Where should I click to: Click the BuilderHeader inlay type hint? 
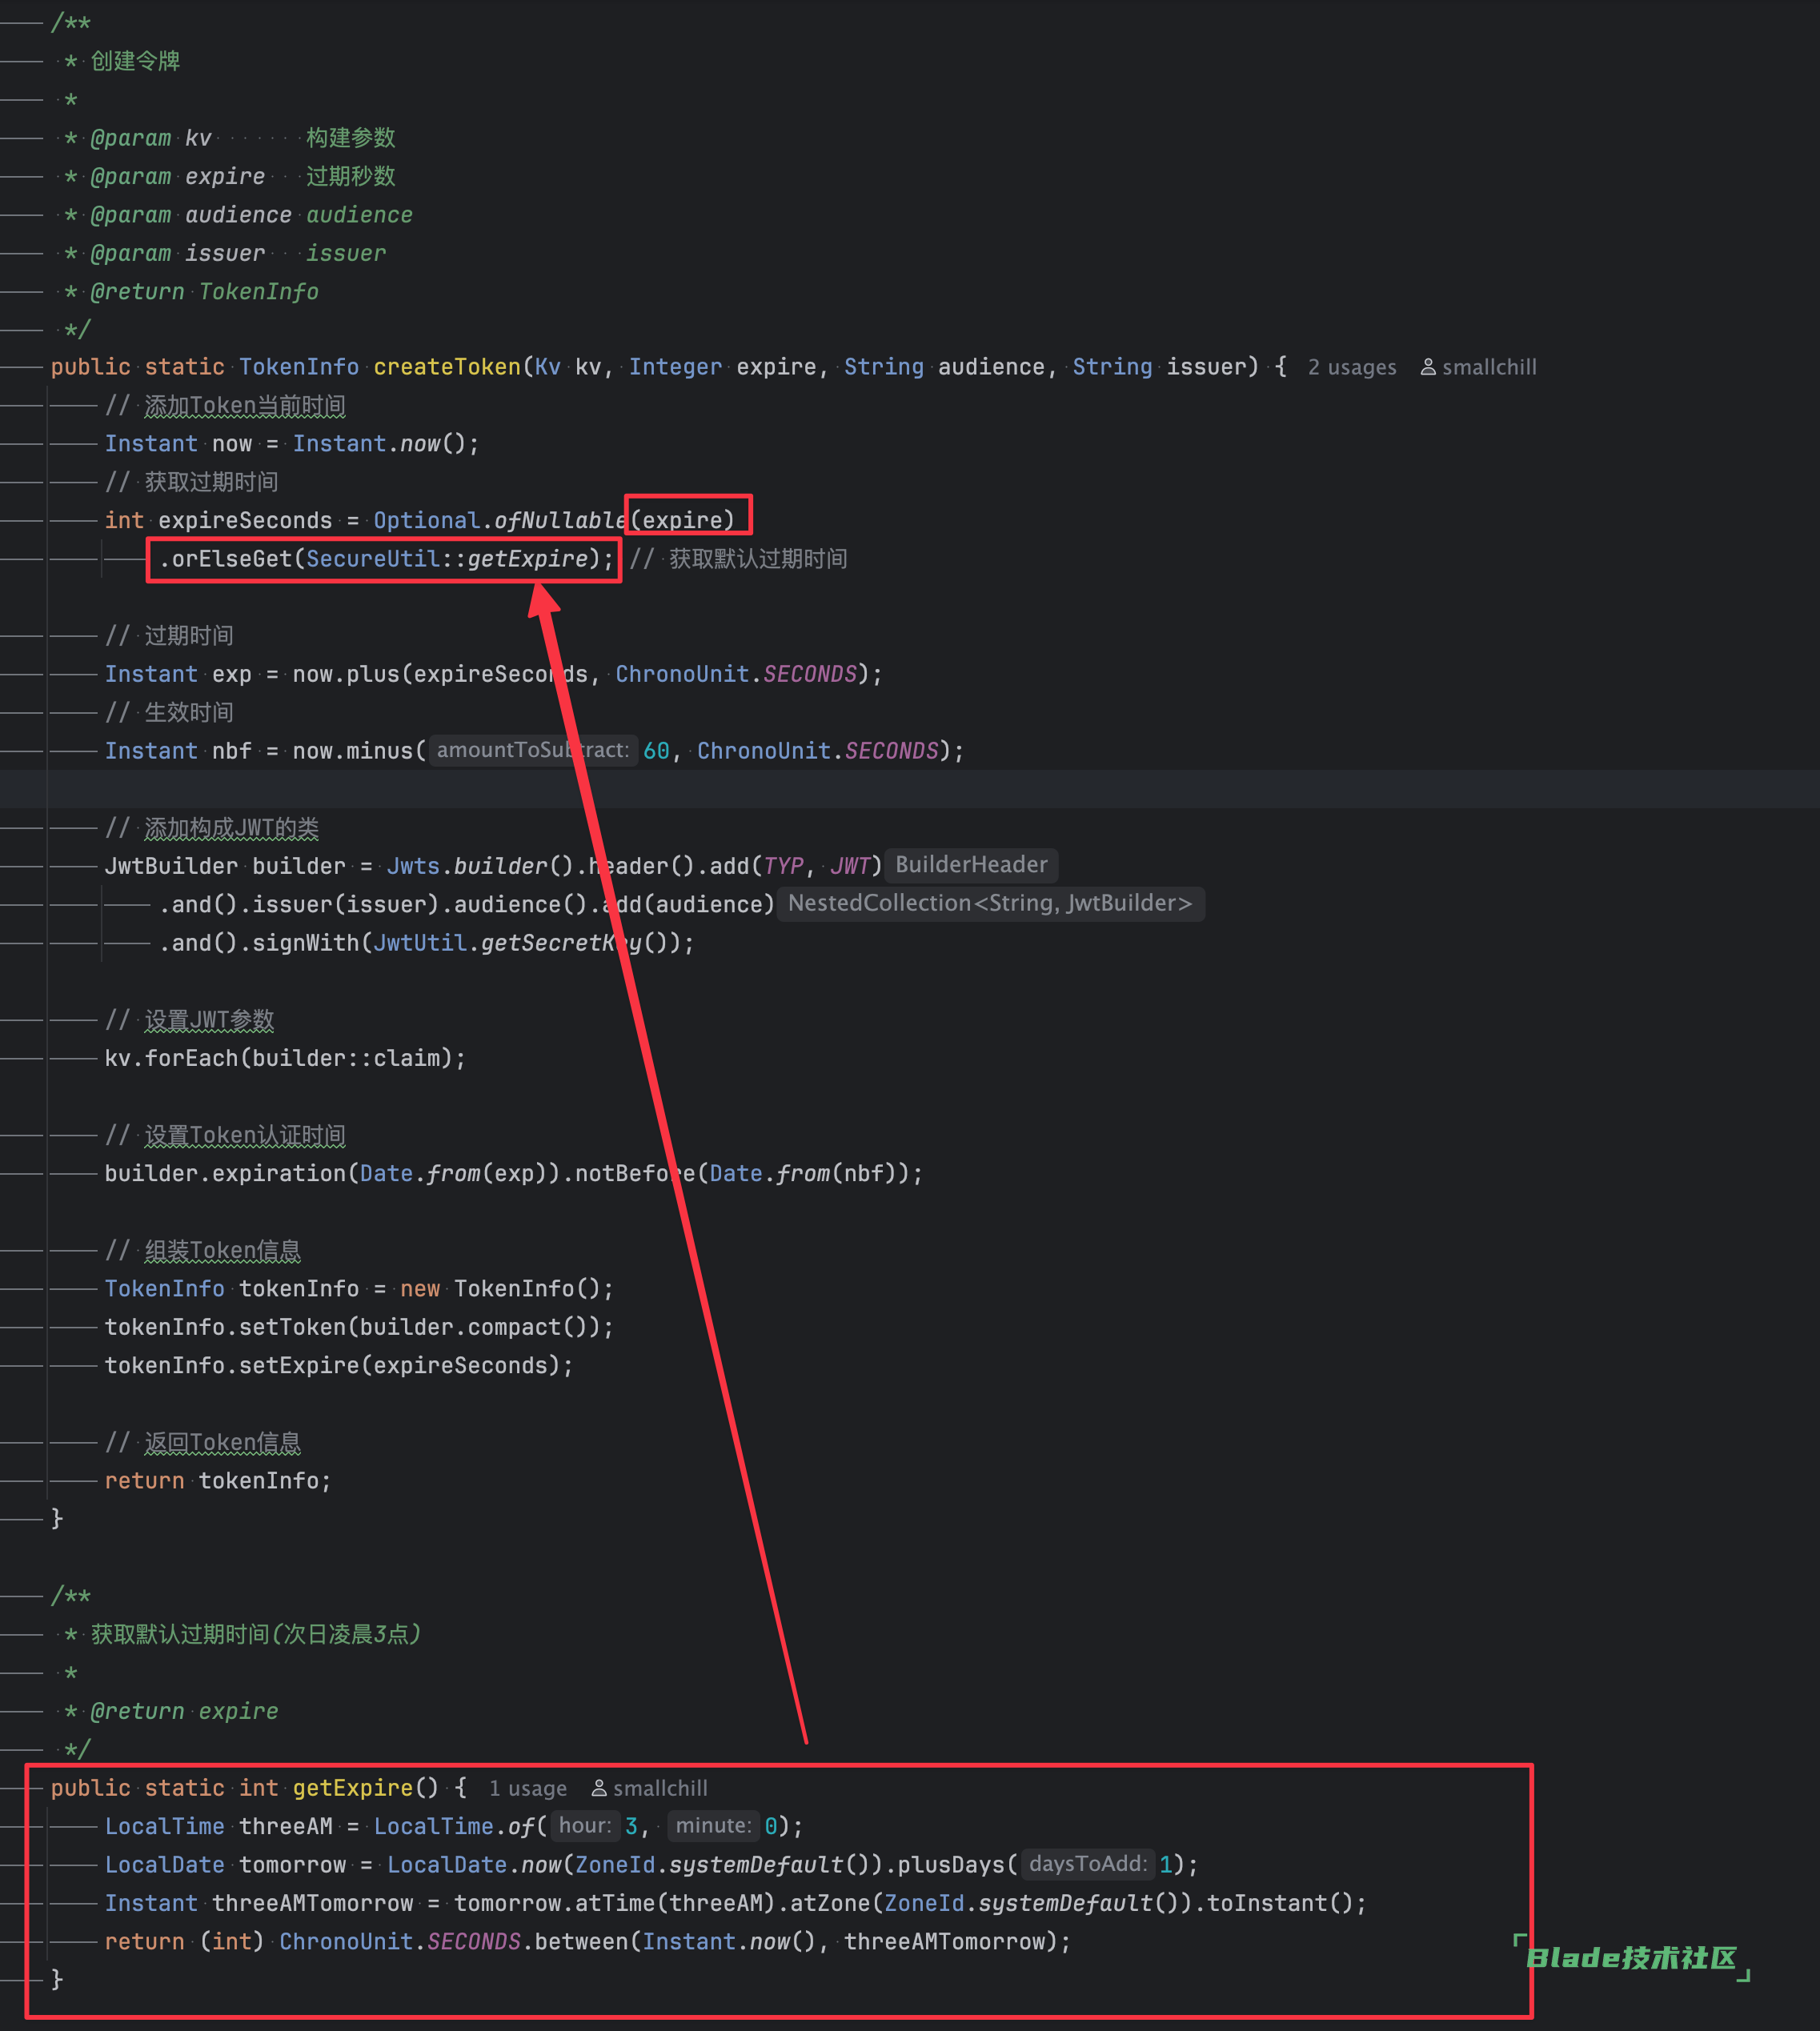click(x=971, y=865)
